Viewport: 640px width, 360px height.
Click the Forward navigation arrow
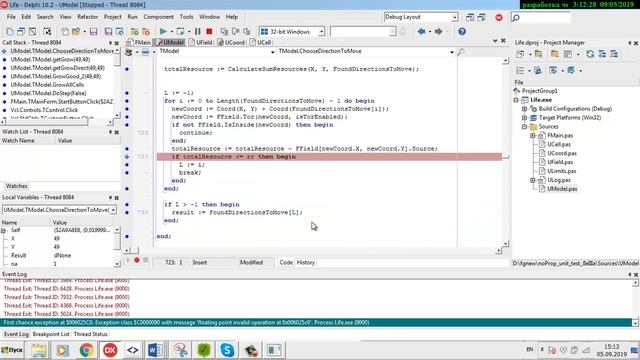pos(438,31)
